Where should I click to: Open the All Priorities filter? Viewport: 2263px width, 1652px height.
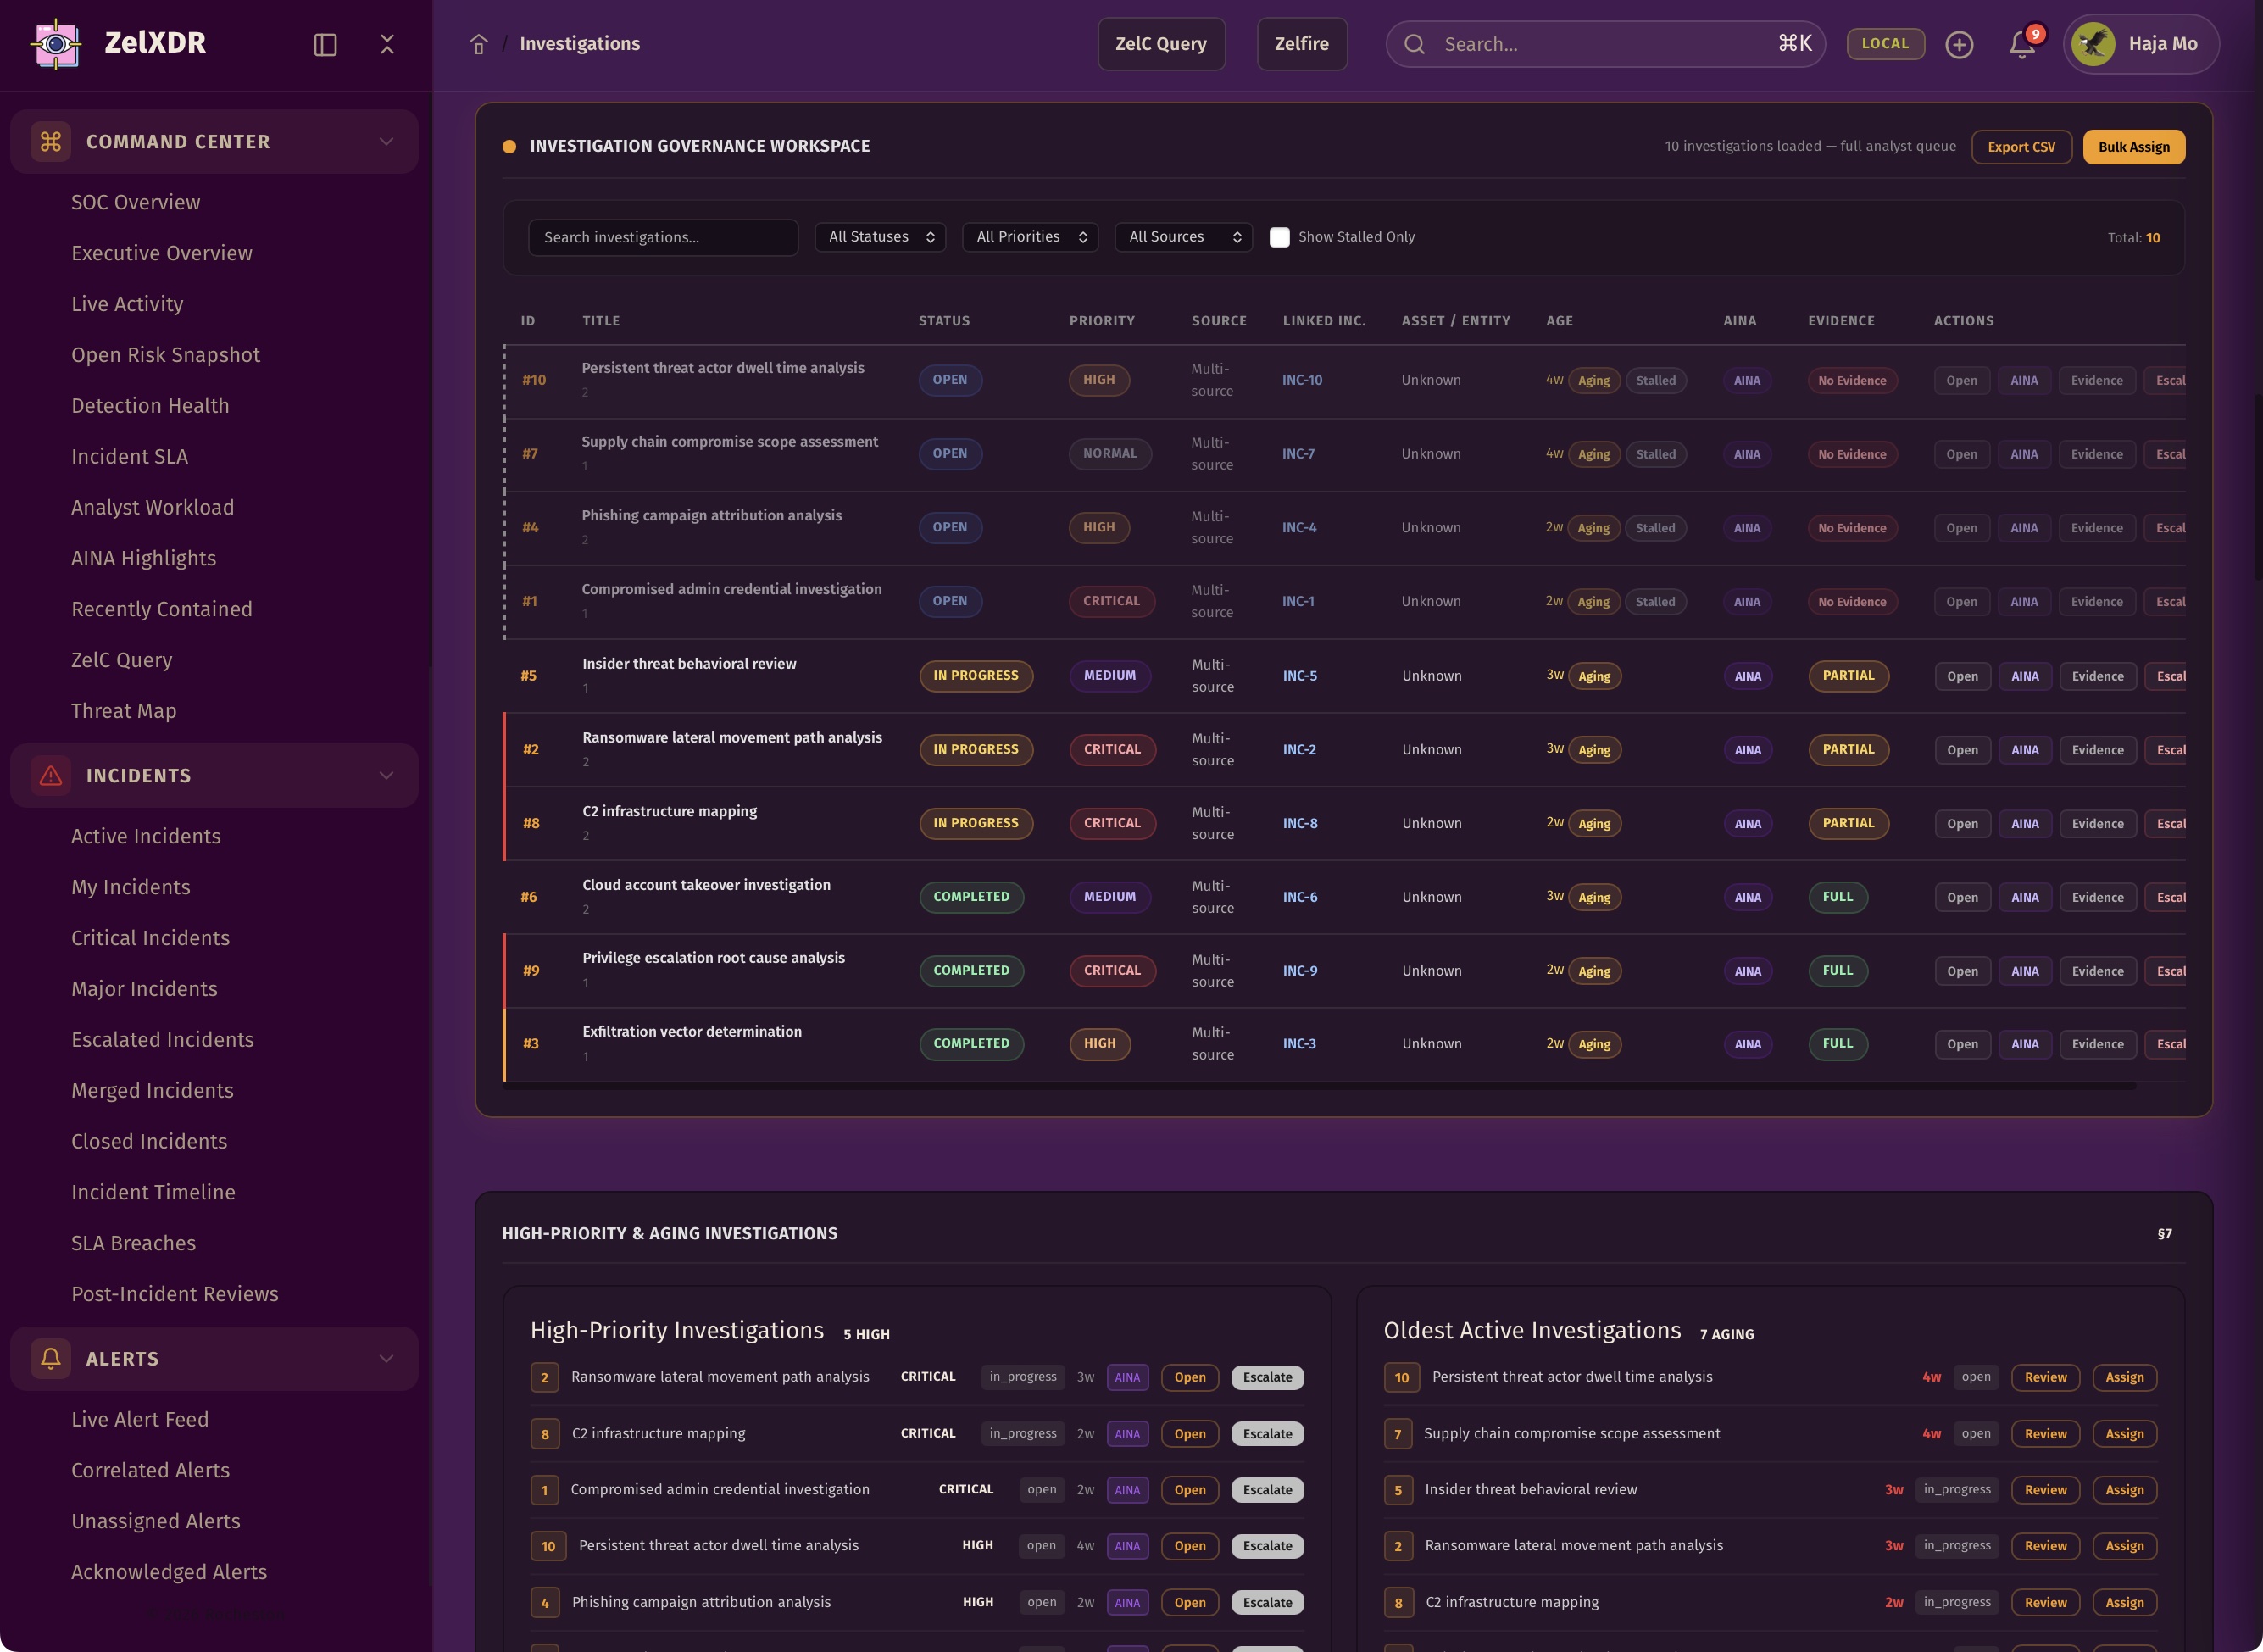coord(1030,237)
